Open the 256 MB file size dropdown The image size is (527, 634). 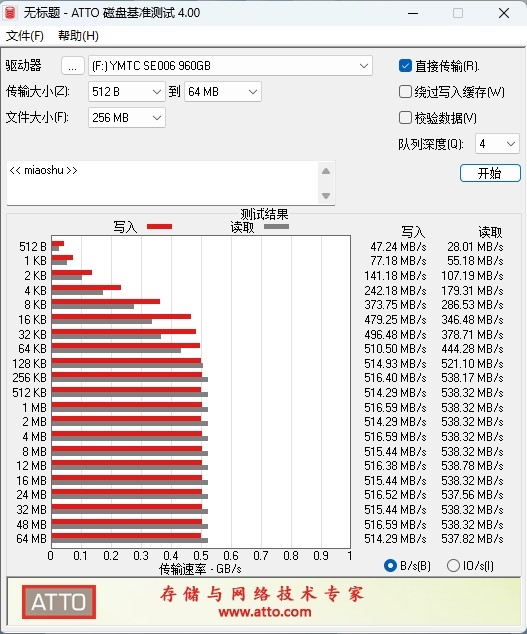click(127, 118)
